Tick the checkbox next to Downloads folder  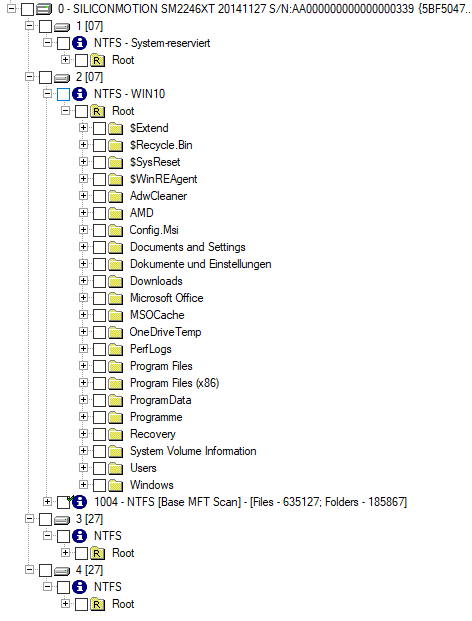[x=99, y=281]
